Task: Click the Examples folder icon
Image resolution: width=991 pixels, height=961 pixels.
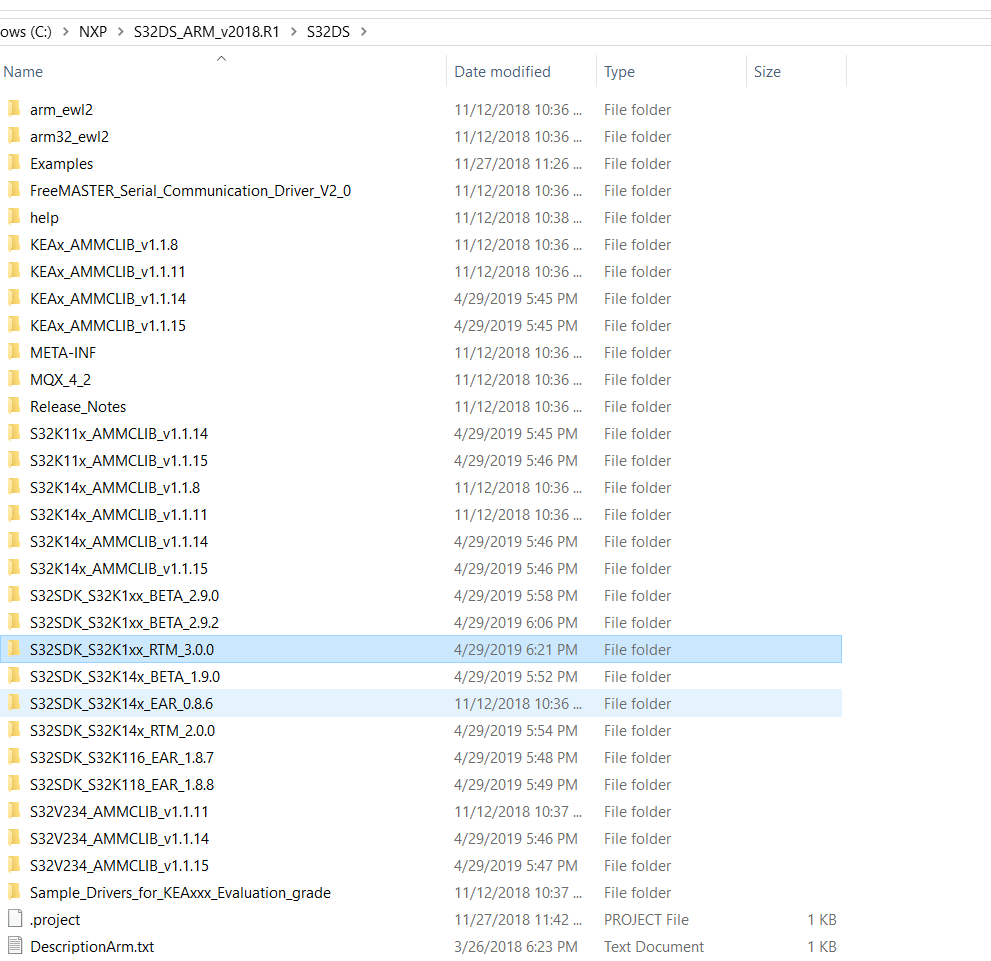Action: click(x=15, y=163)
